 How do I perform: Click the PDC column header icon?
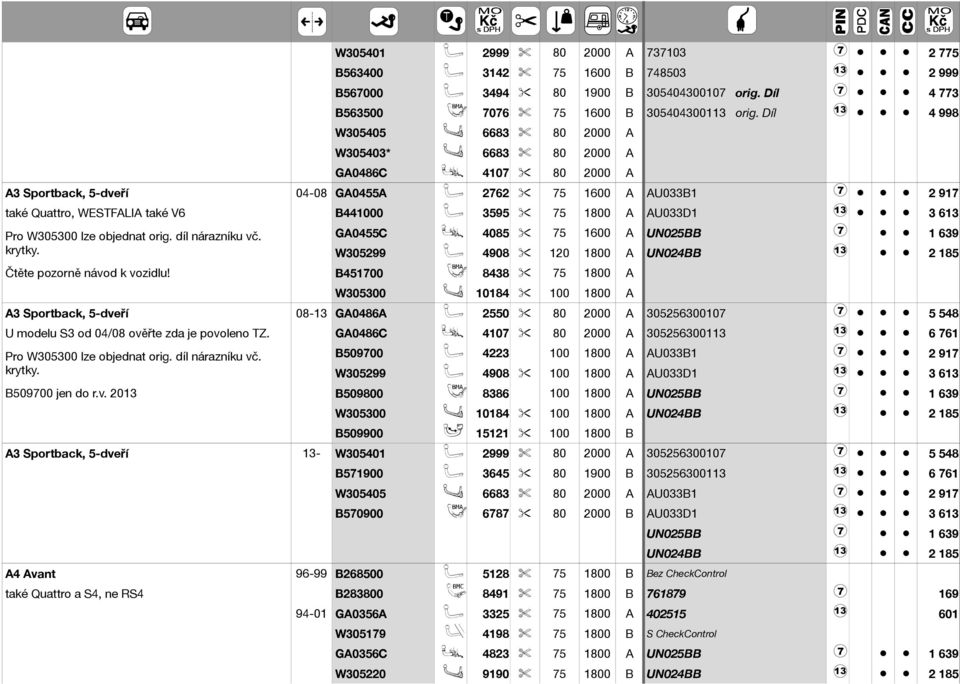click(861, 21)
